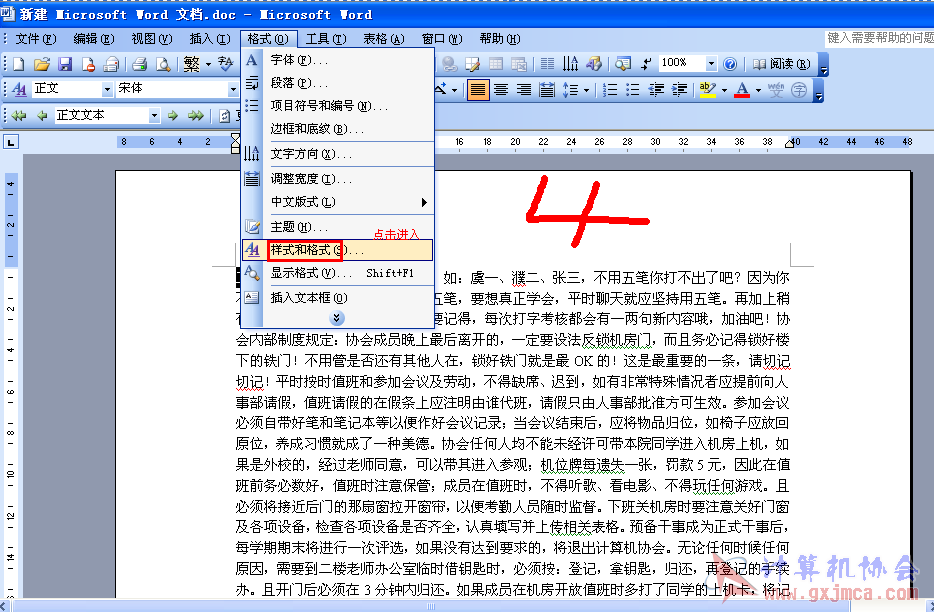This screenshot has height=612, width=934.
Task: Click the 繁 Chinese conversion button
Action: coord(192,64)
